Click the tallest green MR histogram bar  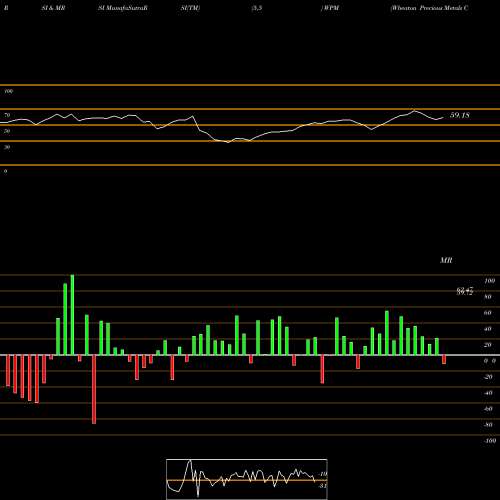coord(72,315)
